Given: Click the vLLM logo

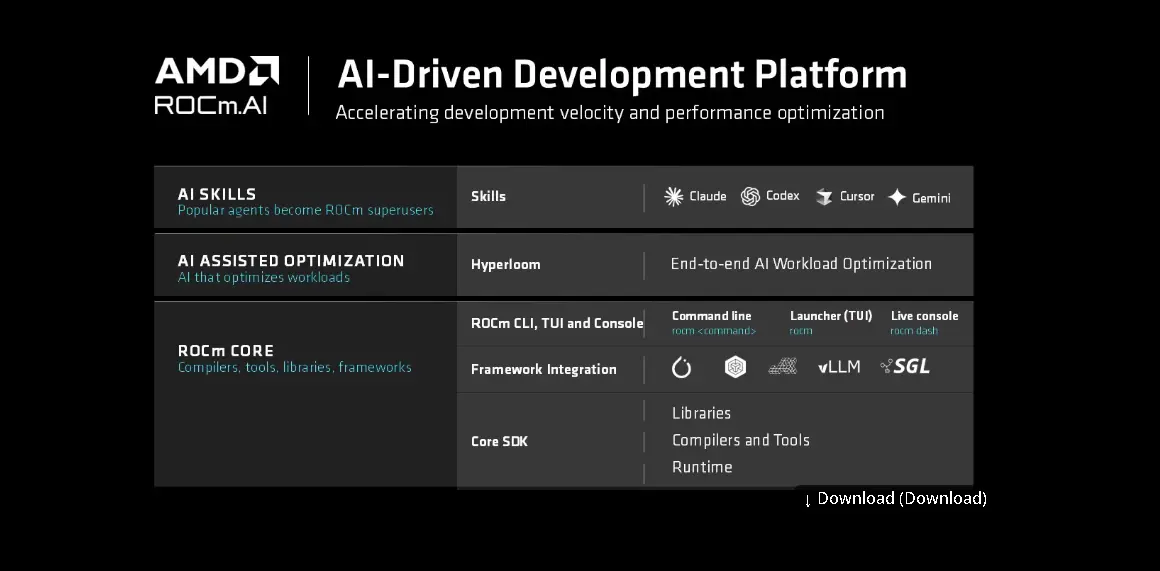Looking at the screenshot, I should click(839, 367).
